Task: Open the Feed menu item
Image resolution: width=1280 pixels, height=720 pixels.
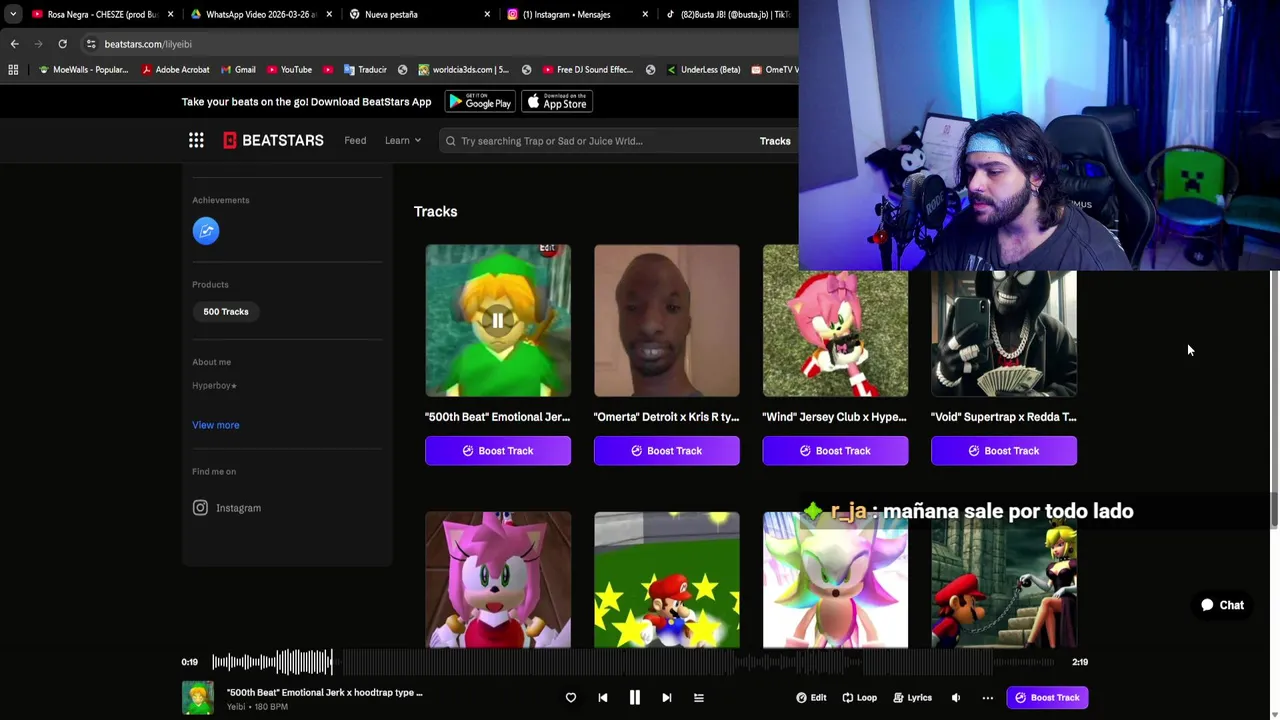Action: [x=355, y=141]
